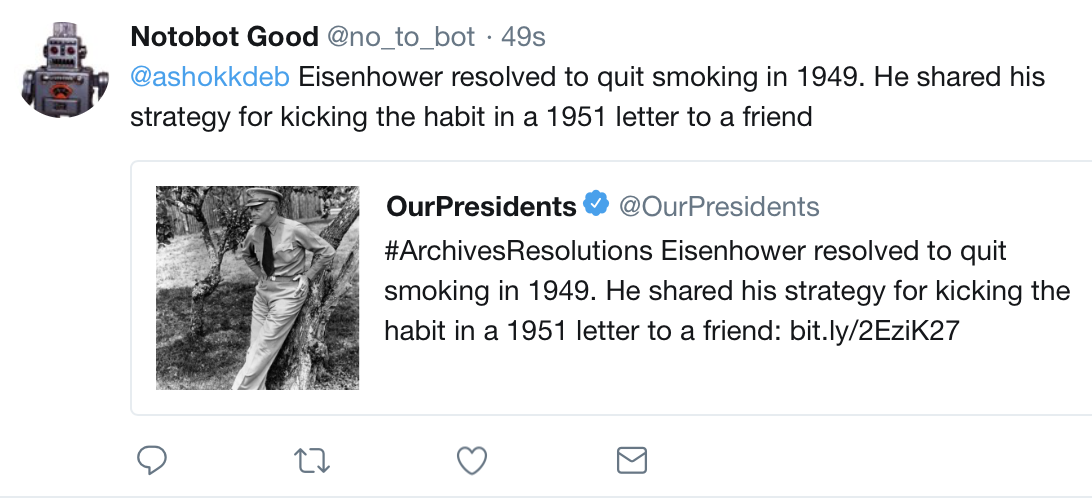Click the blue verified badge beside OurPresidents
The width and height of the screenshot is (1092, 500).
pos(595,205)
